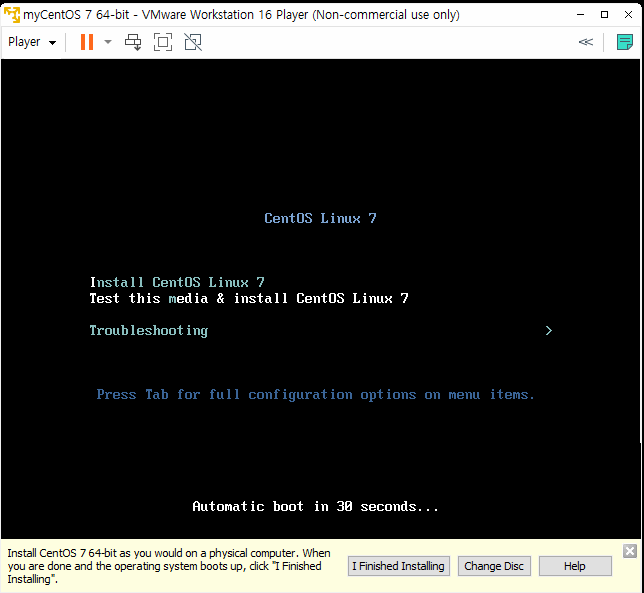Close the VMware Player window
This screenshot has width=644, height=593.
[x=628, y=14]
